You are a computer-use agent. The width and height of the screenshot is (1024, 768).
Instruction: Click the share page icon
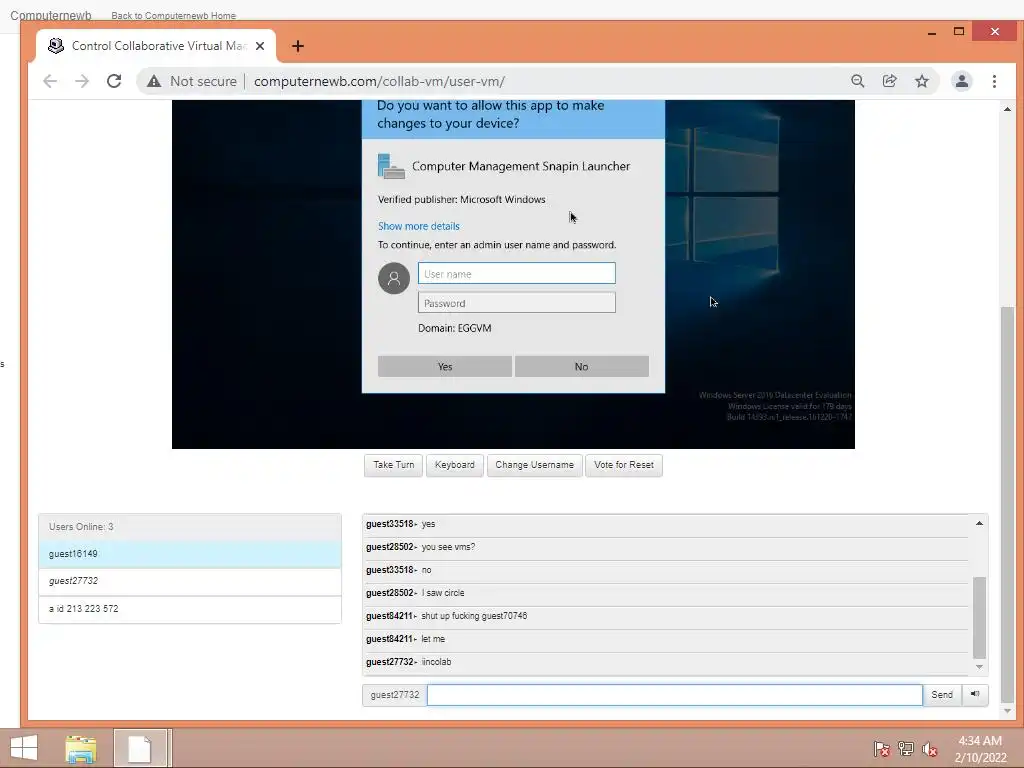point(889,81)
